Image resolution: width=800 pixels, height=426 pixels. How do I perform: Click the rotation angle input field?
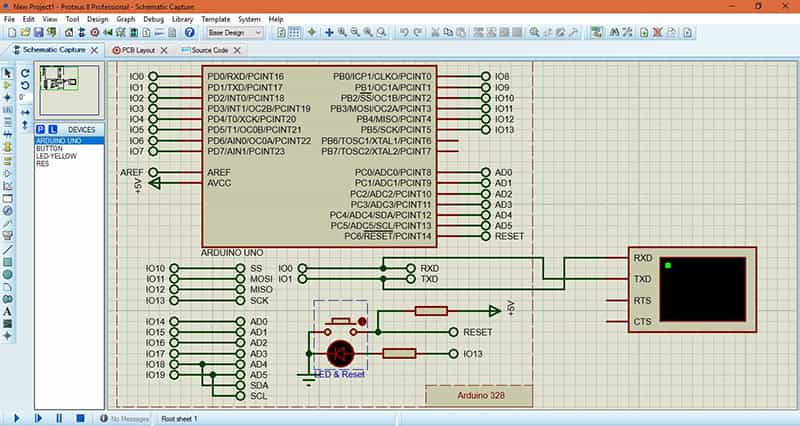point(25,97)
